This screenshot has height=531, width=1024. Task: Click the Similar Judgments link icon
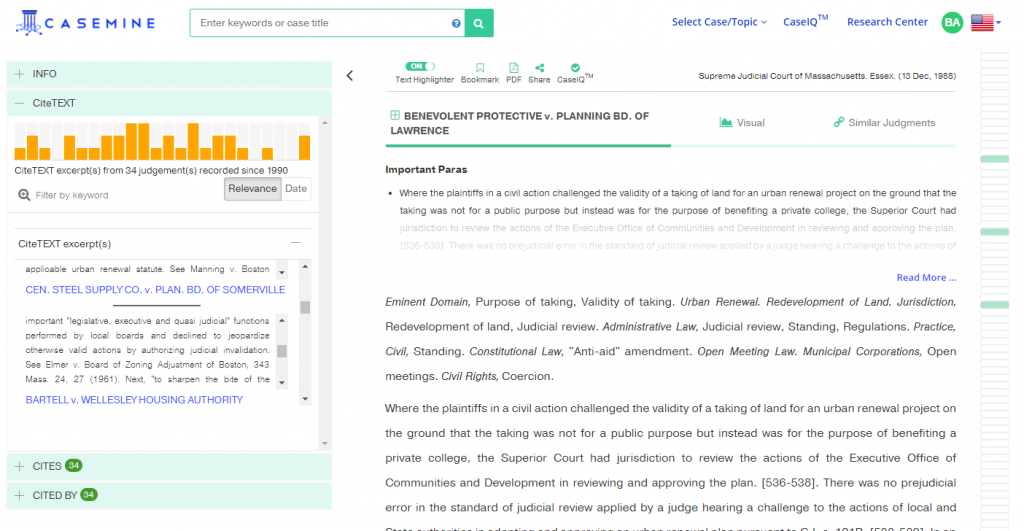tap(839, 122)
